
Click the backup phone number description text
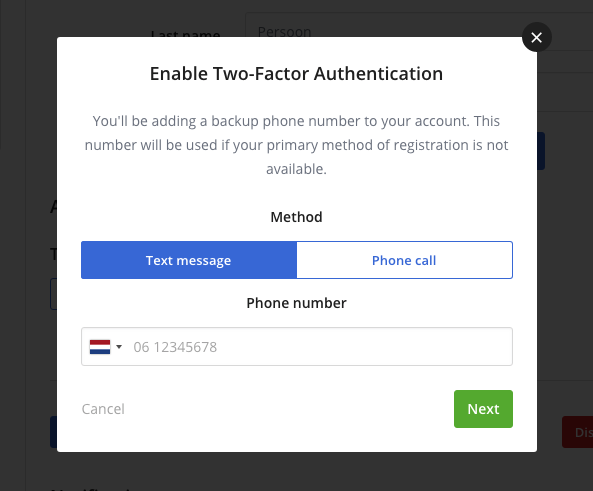[x=296, y=145]
